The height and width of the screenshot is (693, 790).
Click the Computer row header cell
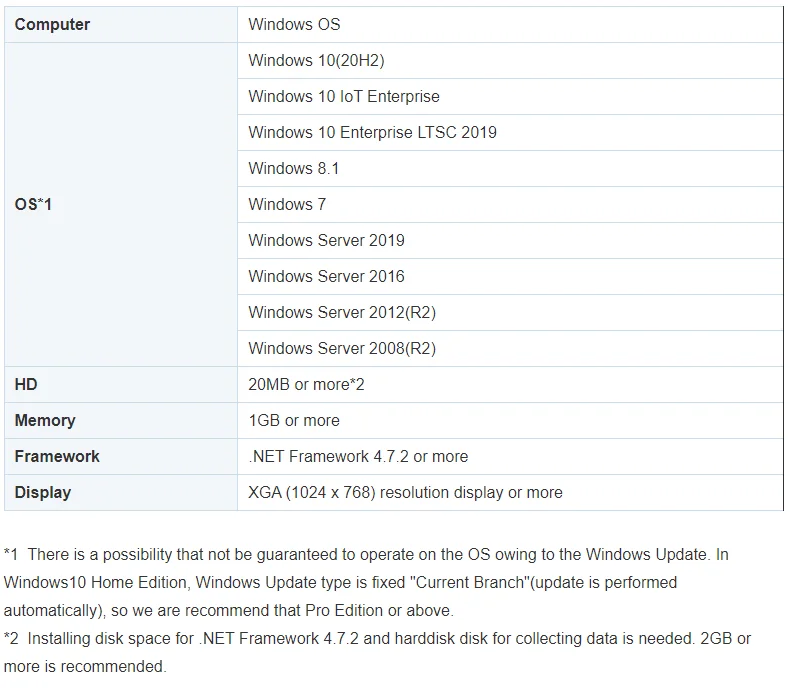coord(52,24)
